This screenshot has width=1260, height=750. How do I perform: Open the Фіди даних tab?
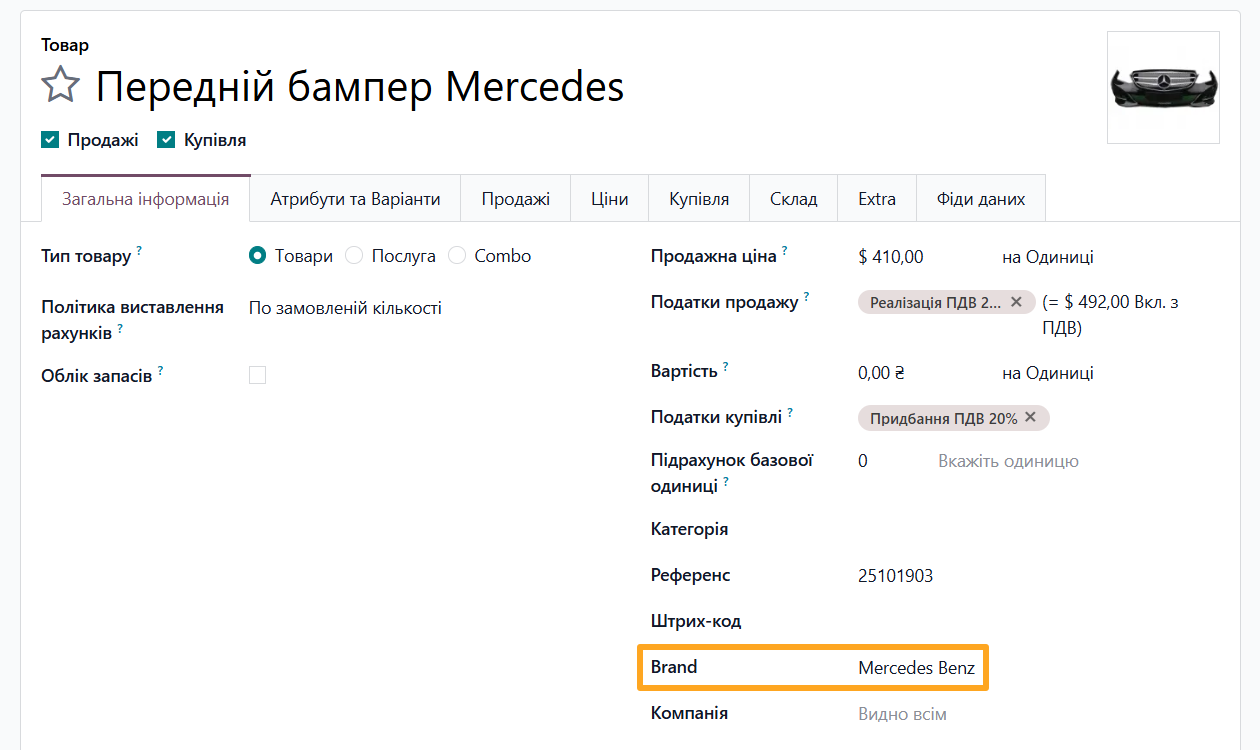pos(981,199)
